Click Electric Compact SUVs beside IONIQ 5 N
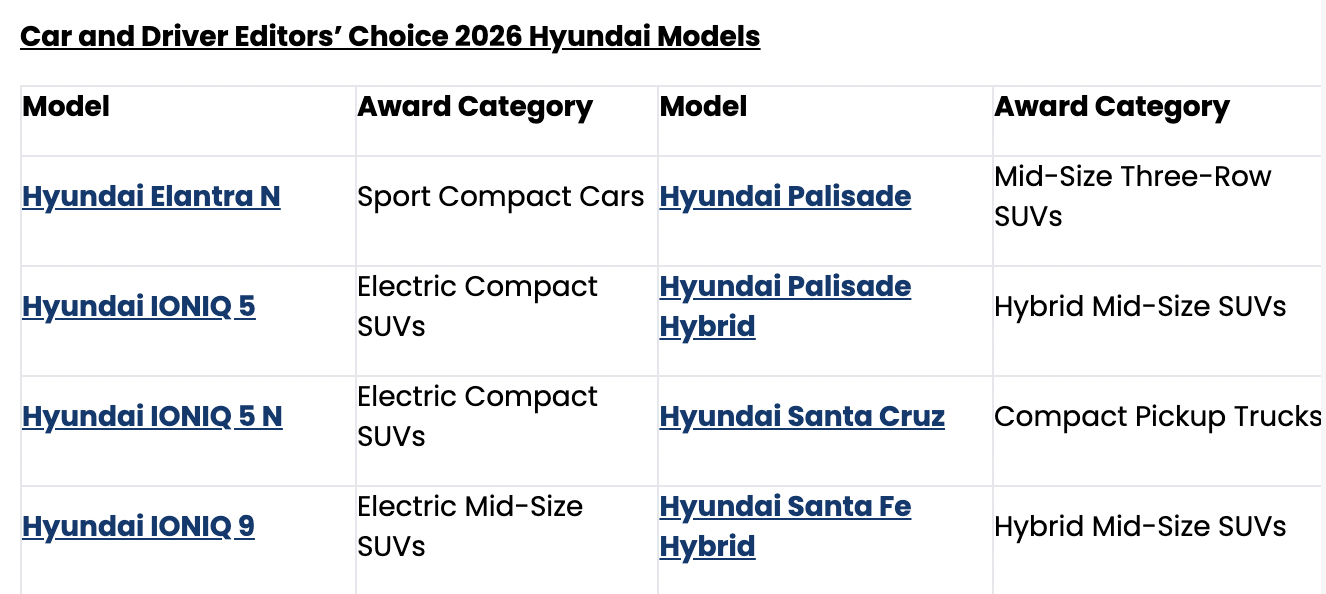 [x=477, y=416]
